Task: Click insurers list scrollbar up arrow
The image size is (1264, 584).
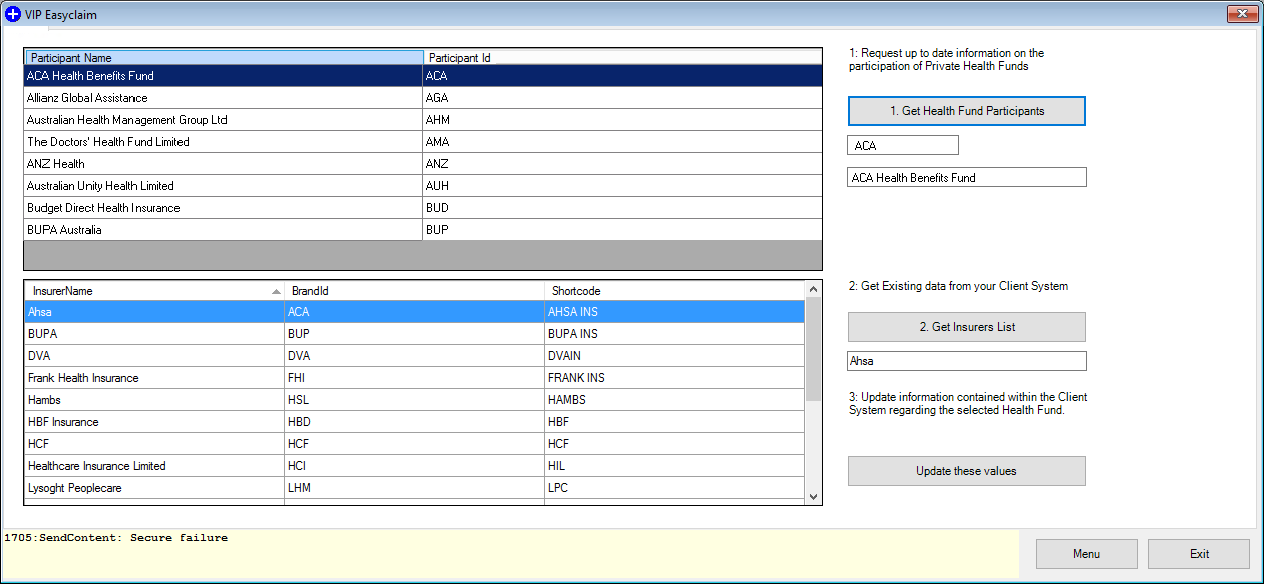Action: pos(813,289)
